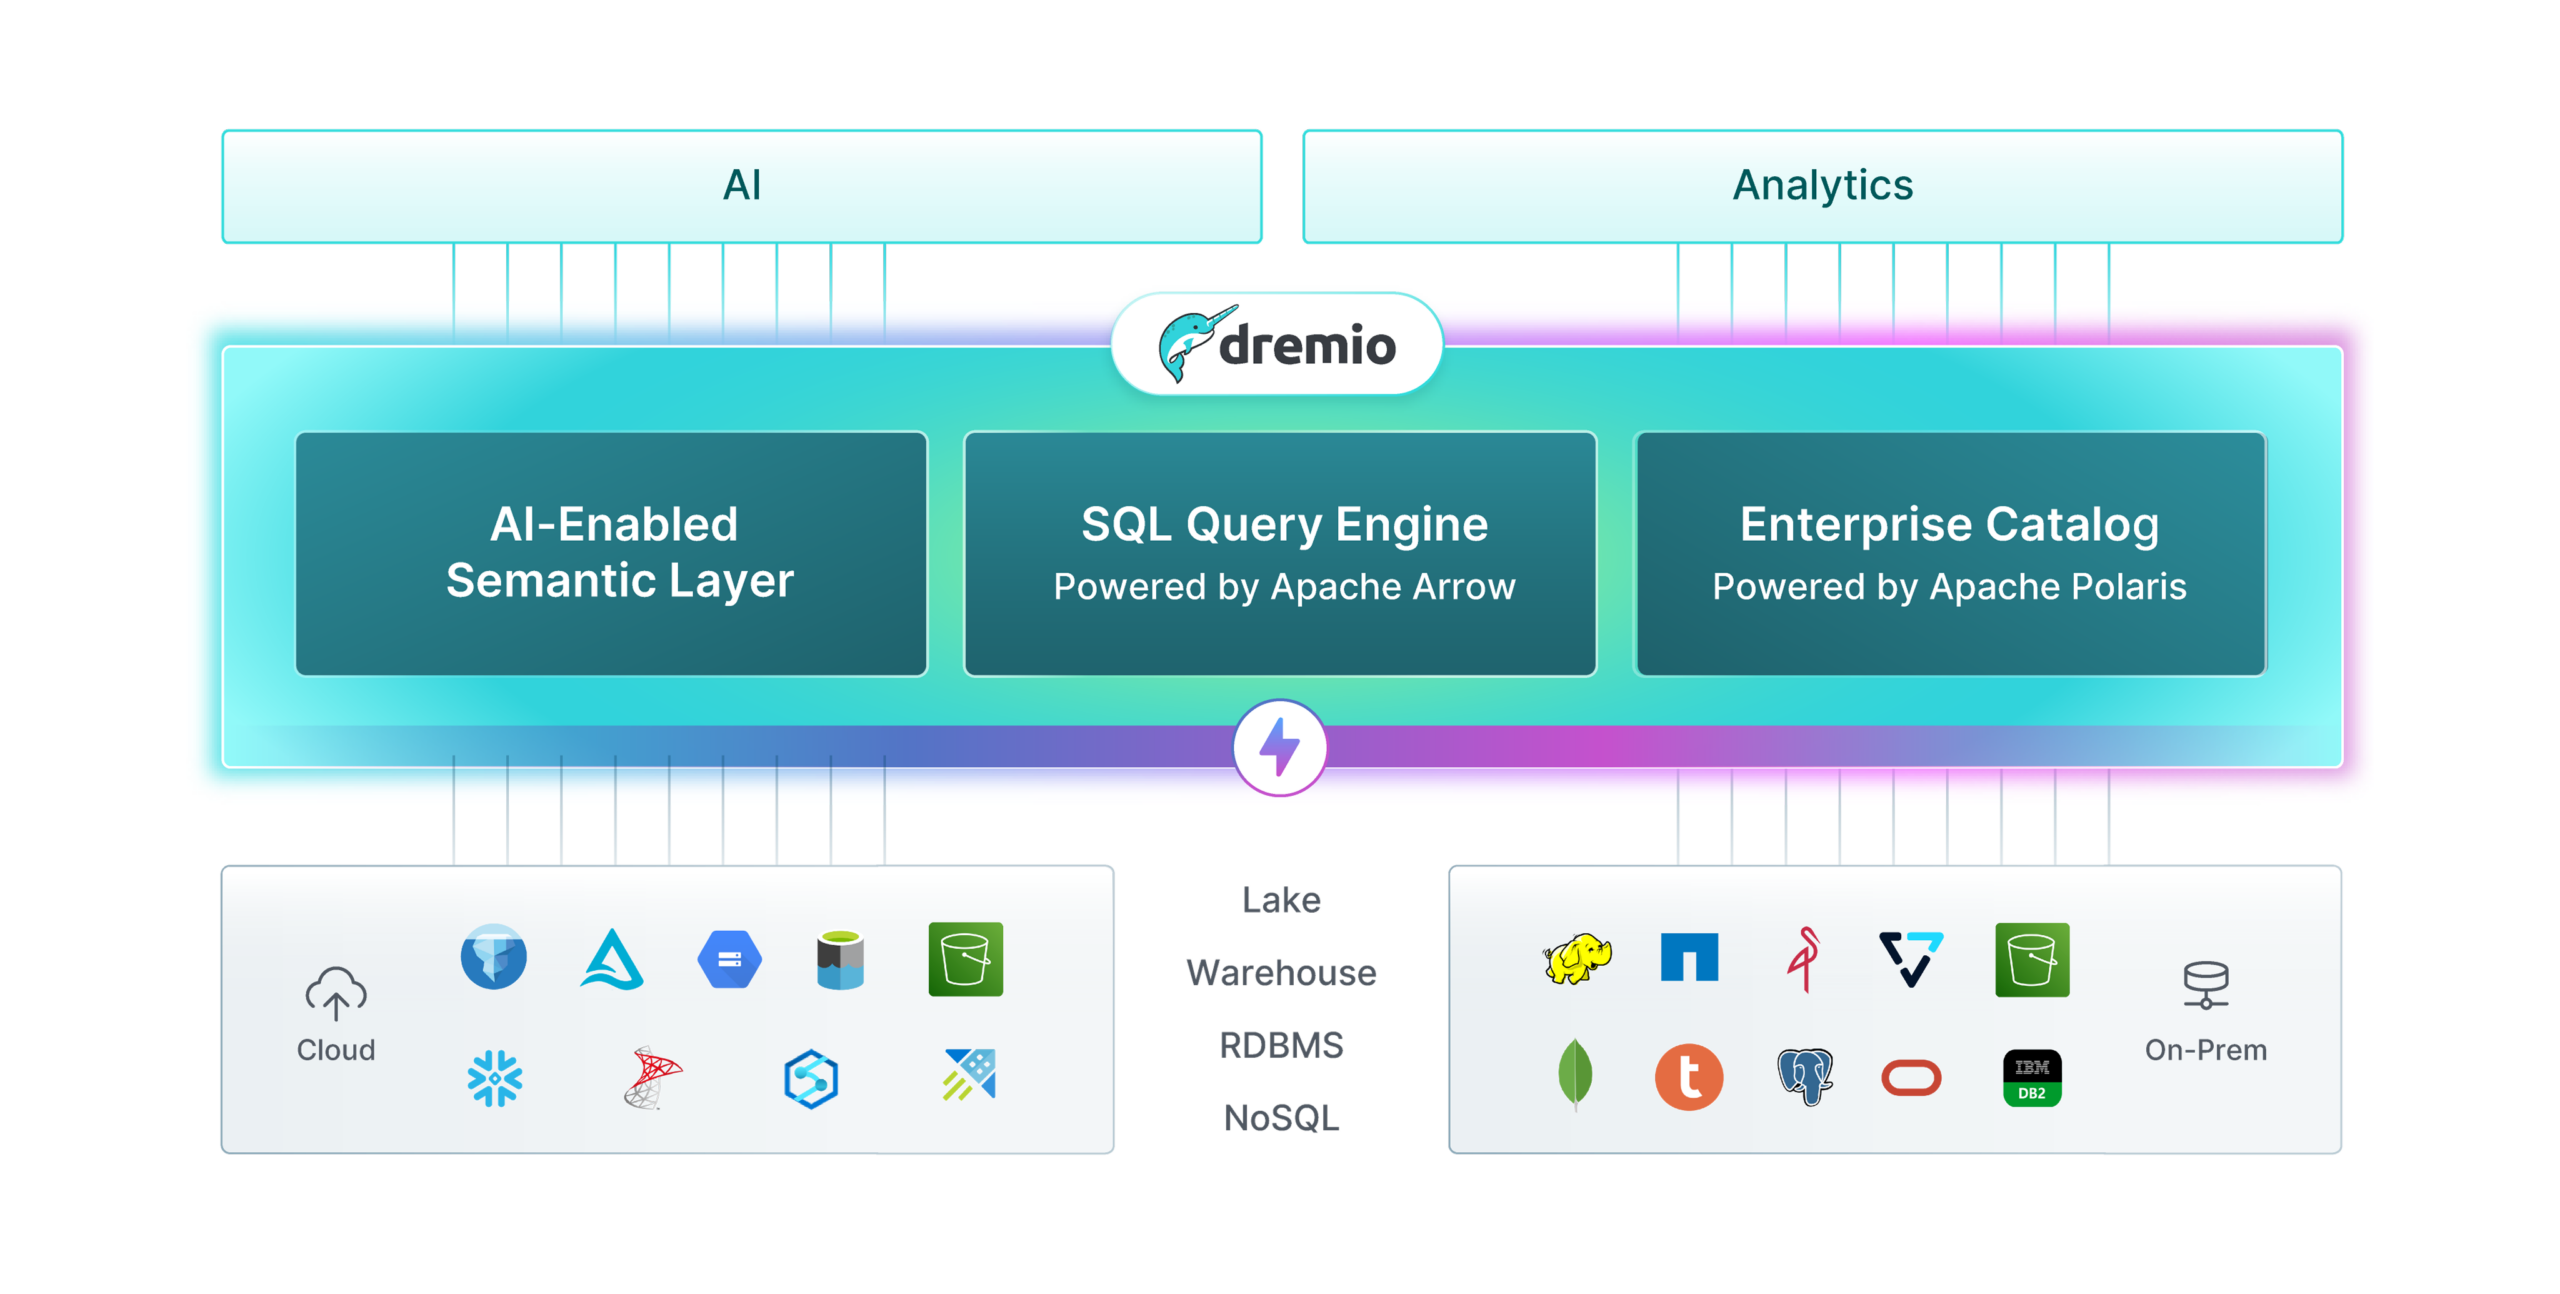Select the SQL Query Engine card

[1280, 553]
